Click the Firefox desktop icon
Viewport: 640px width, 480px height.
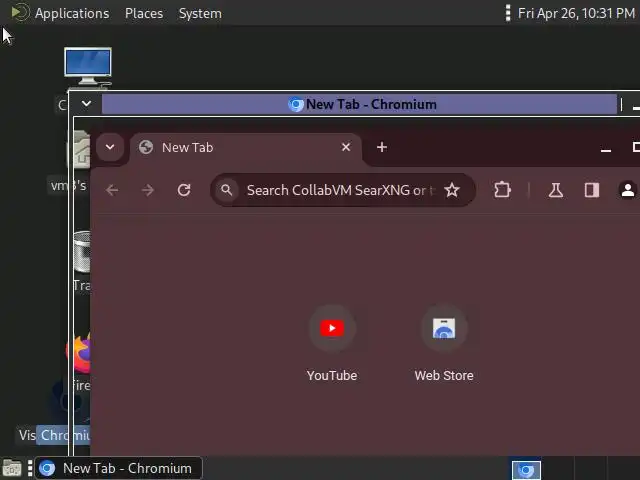[x=79, y=354]
